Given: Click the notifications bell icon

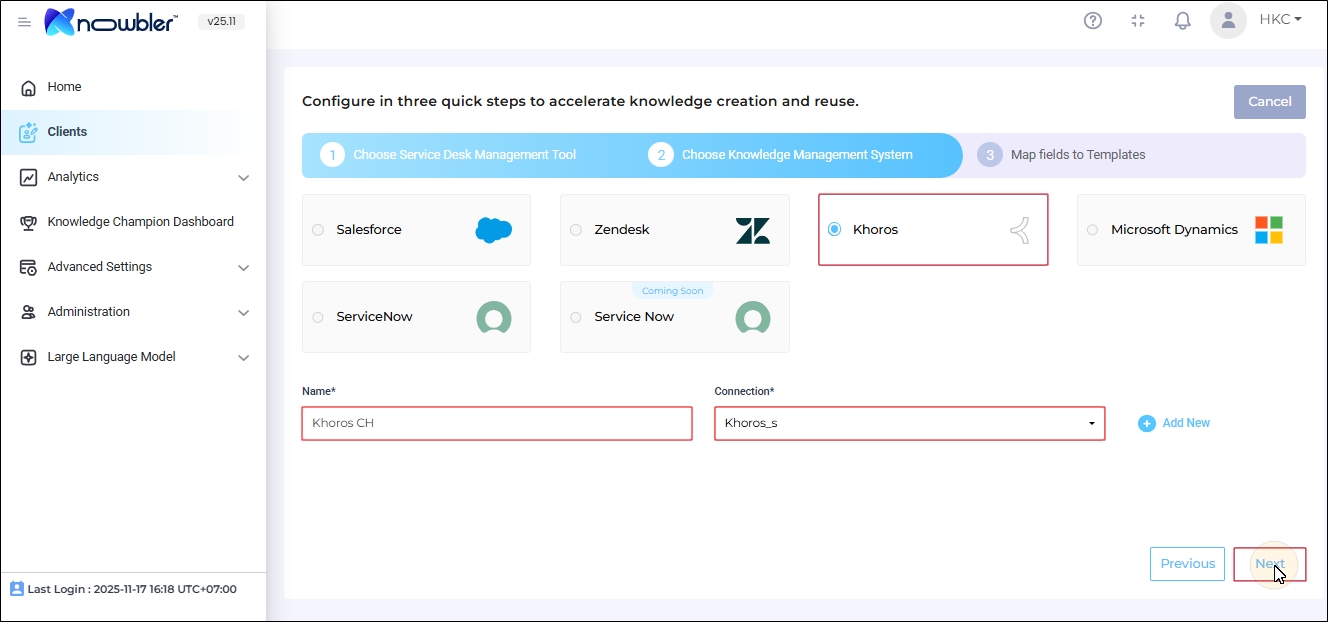Looking at the screenshot, I should pos(1183,21).
